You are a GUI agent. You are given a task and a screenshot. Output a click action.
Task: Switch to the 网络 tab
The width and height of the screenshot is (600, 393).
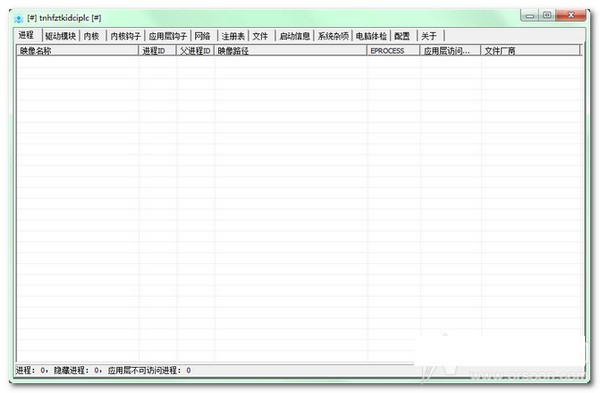(203, 36)
